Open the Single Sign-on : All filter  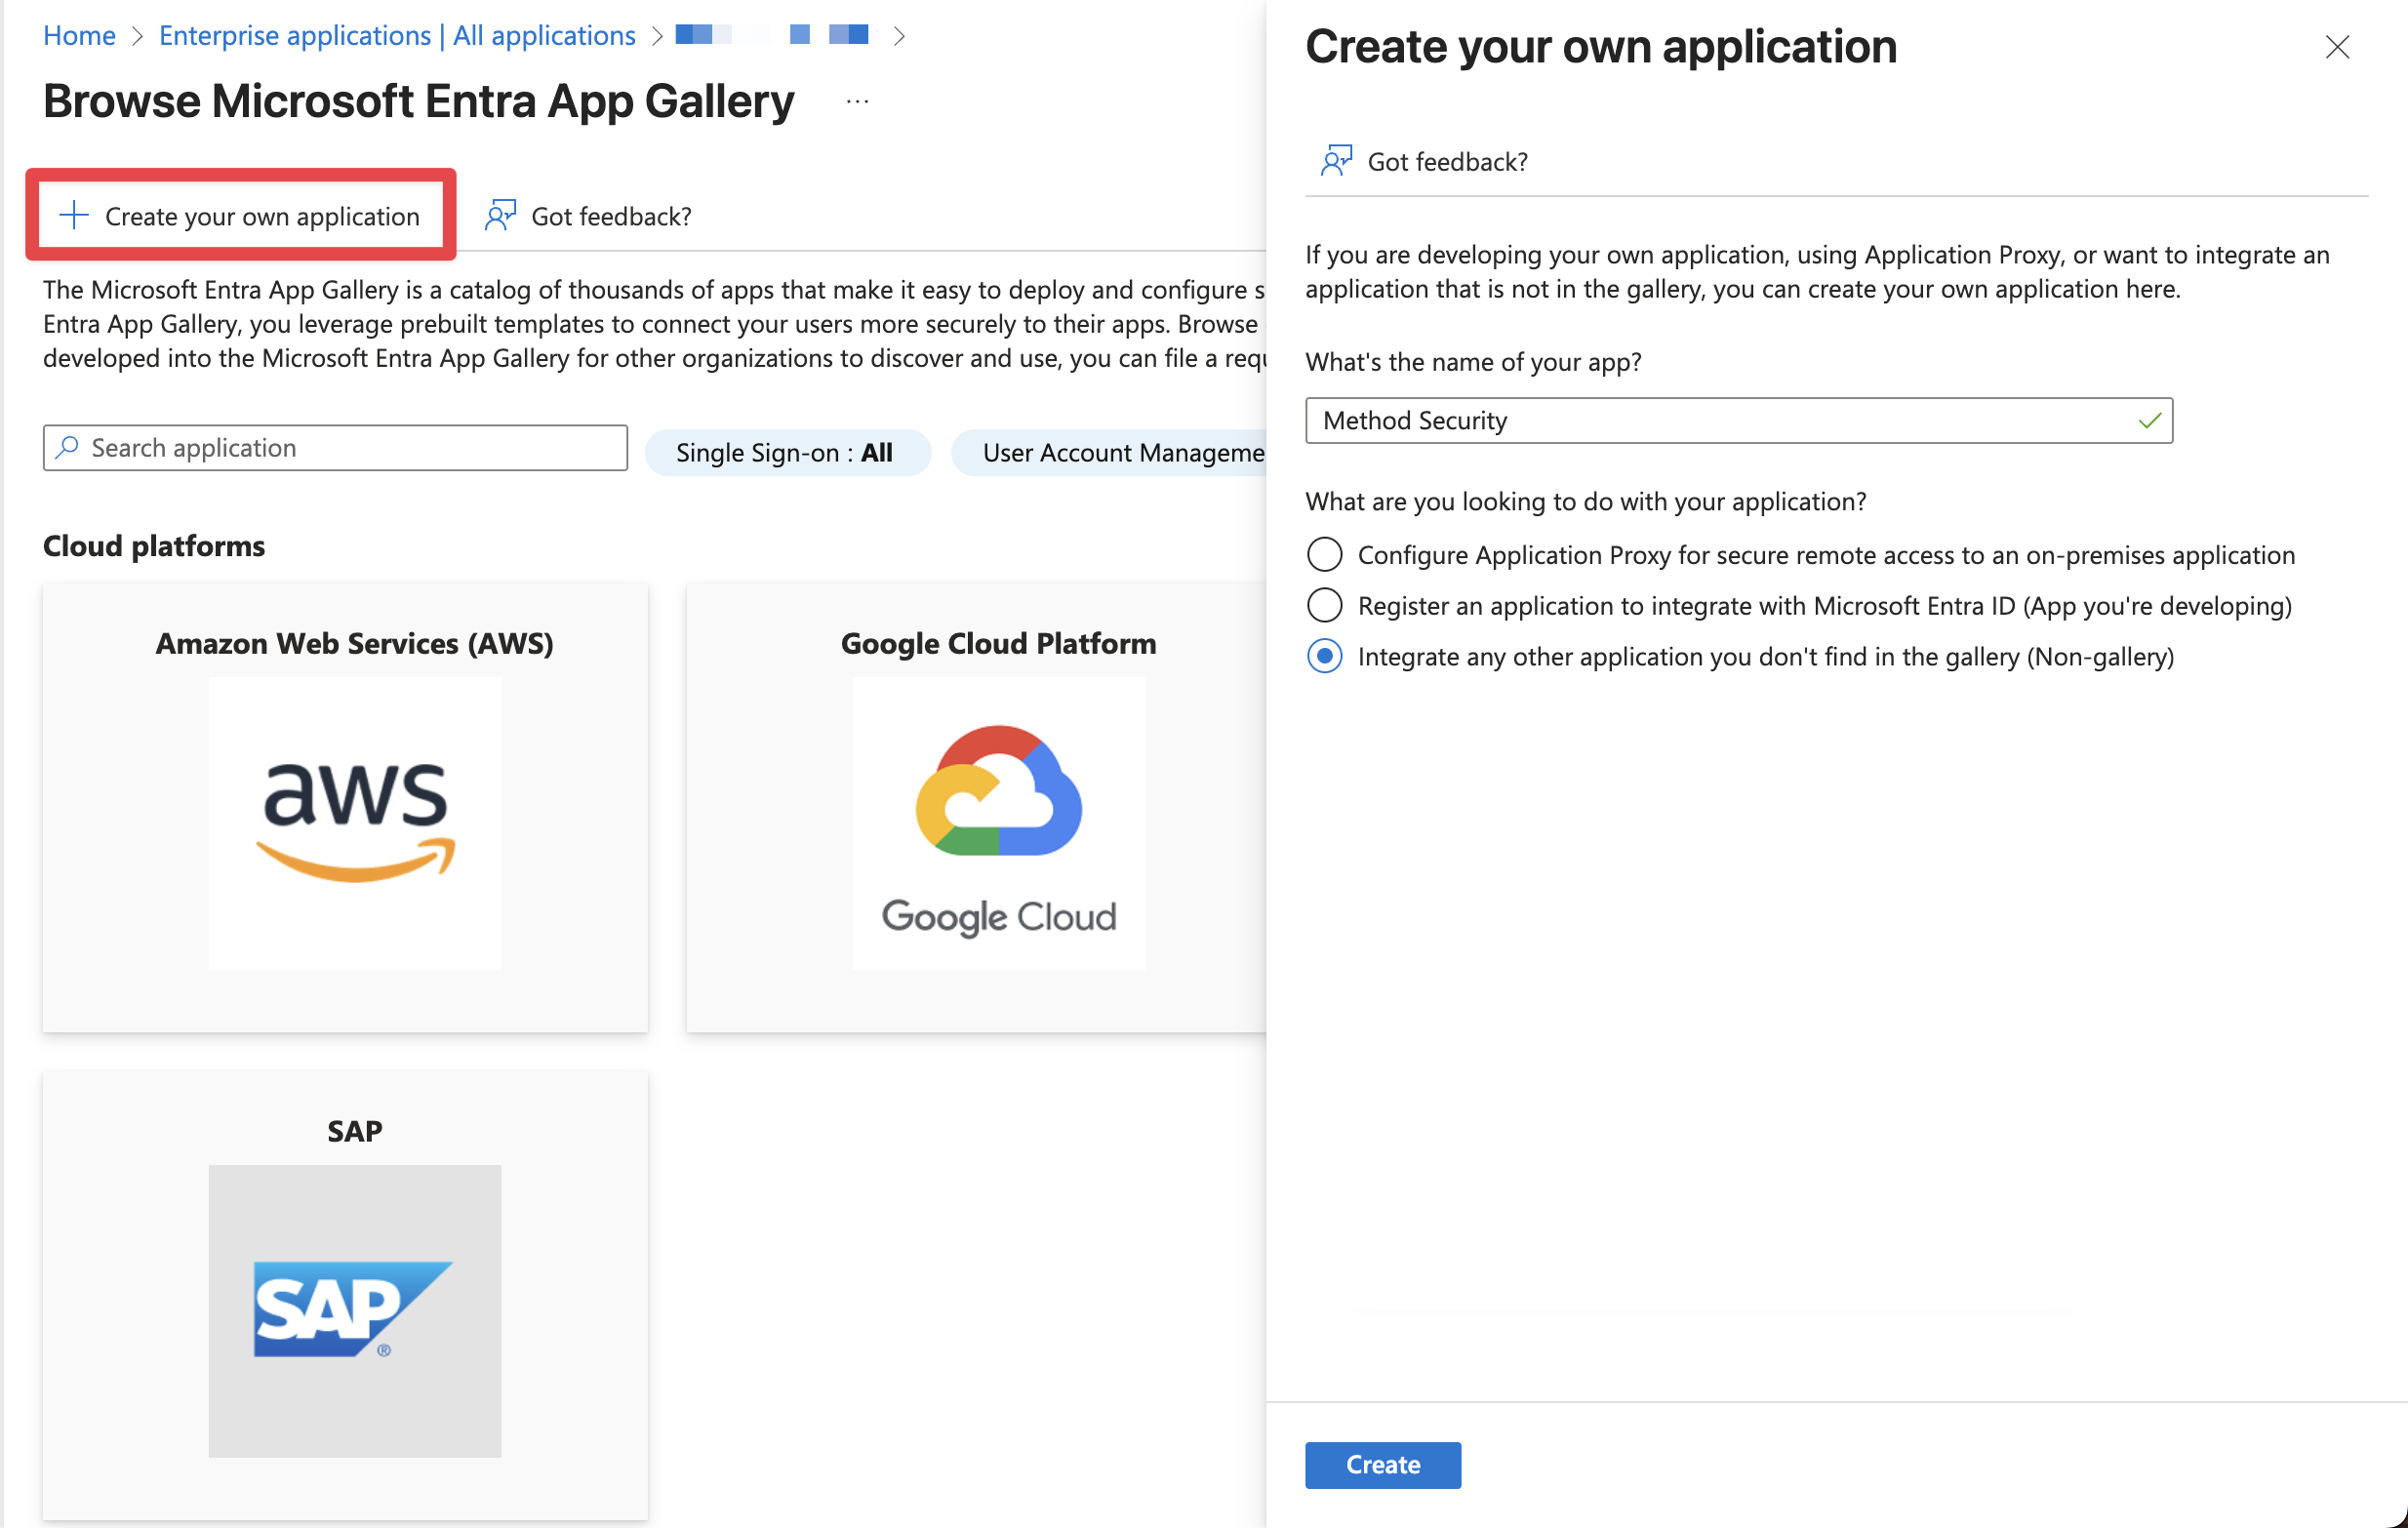pyautogui.click(x=786, y=452)
